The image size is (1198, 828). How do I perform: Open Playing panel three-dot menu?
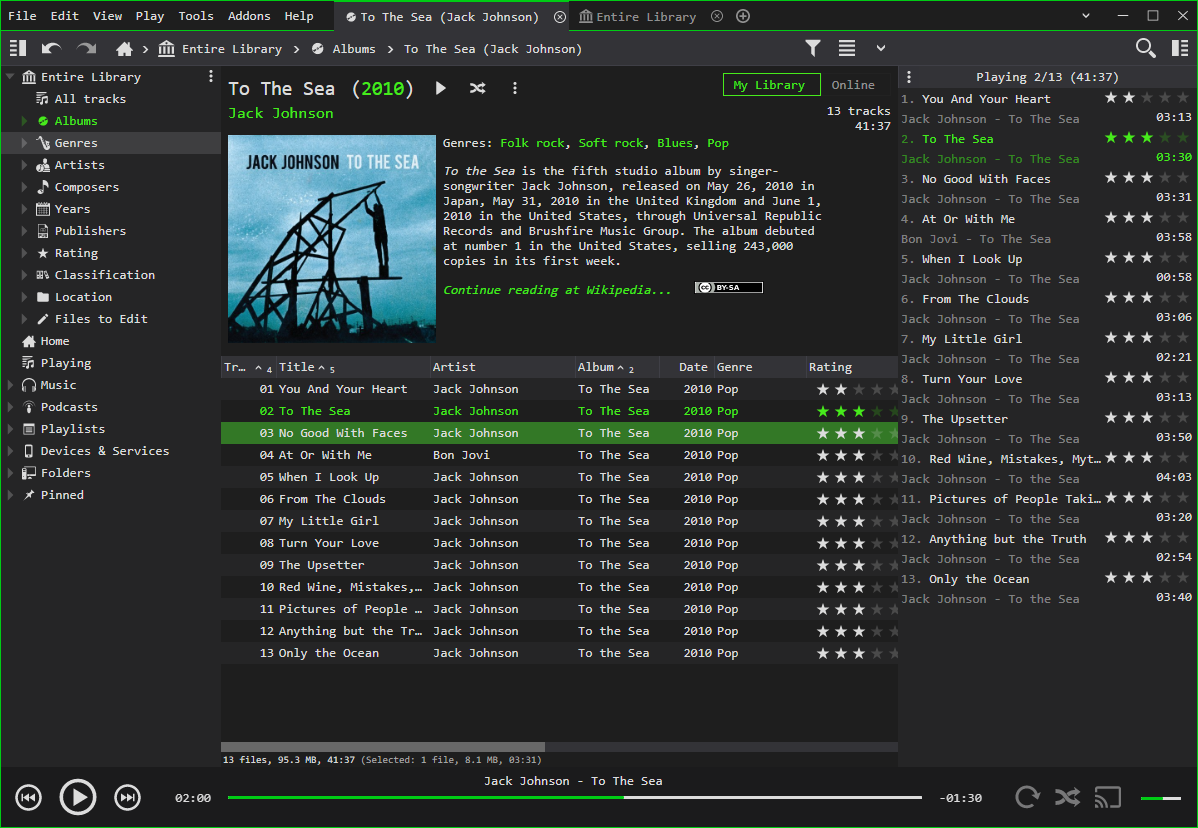[x=909, y=76]
